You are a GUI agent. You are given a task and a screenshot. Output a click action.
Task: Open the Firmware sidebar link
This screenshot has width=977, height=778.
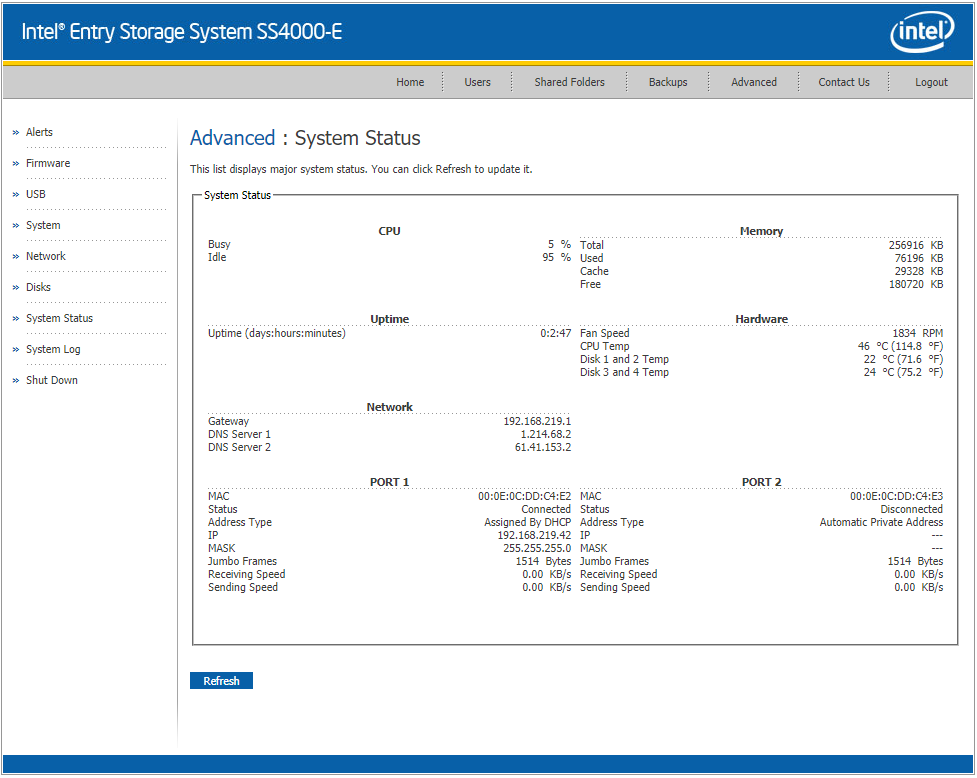click(x=48, y=163)
